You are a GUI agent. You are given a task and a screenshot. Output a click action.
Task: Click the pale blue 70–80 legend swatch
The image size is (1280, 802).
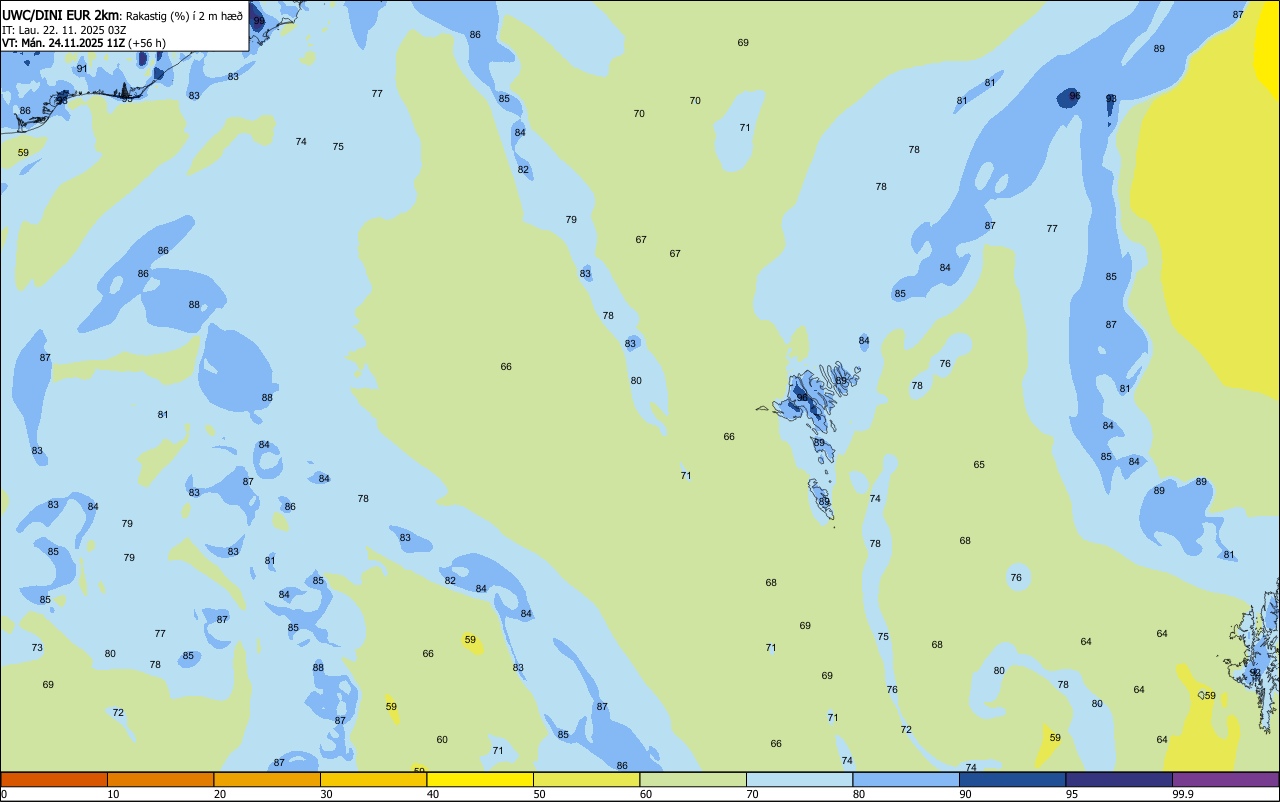tap(799, 779)
